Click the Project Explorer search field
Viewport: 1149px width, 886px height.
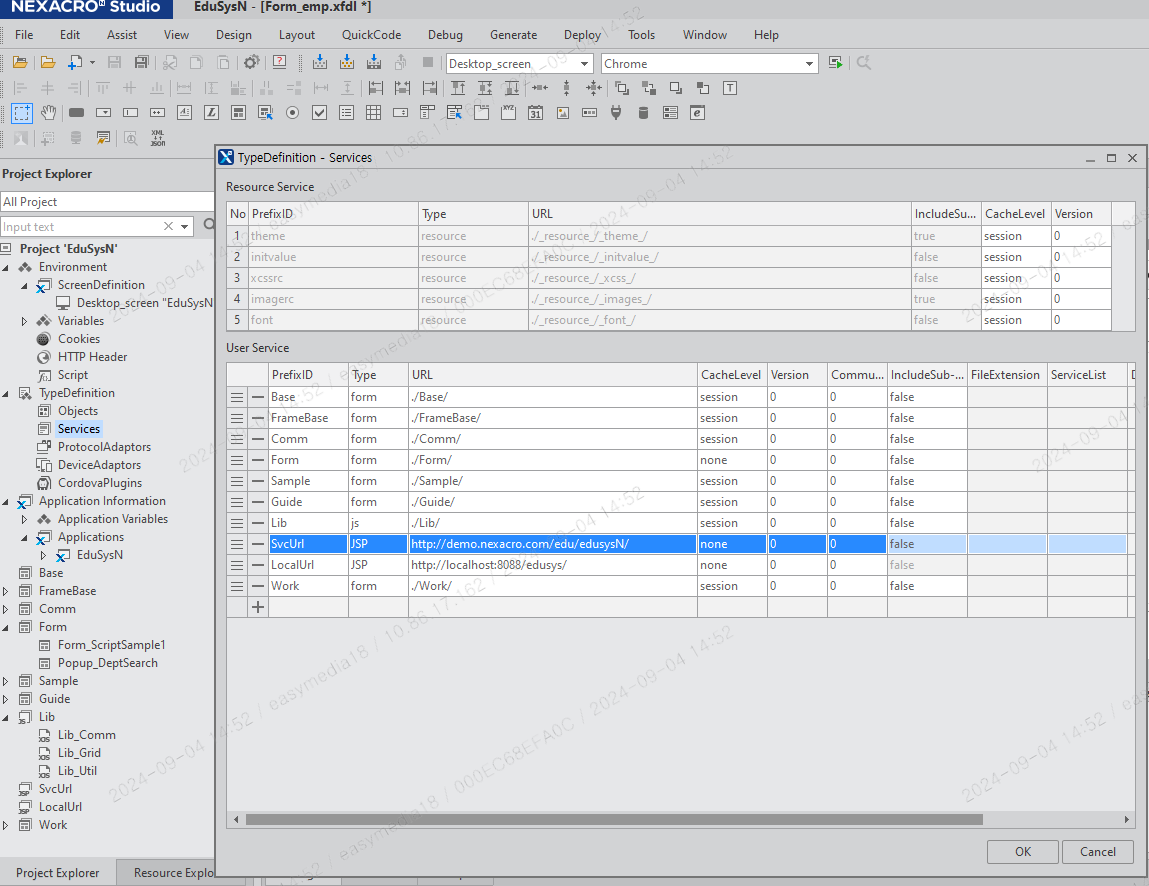click(80, 227)
